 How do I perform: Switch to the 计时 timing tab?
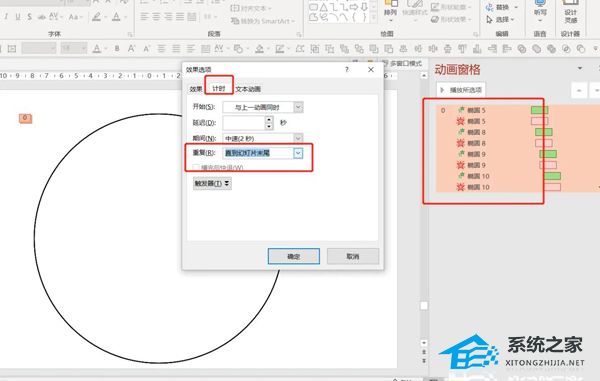click(219, 88)
